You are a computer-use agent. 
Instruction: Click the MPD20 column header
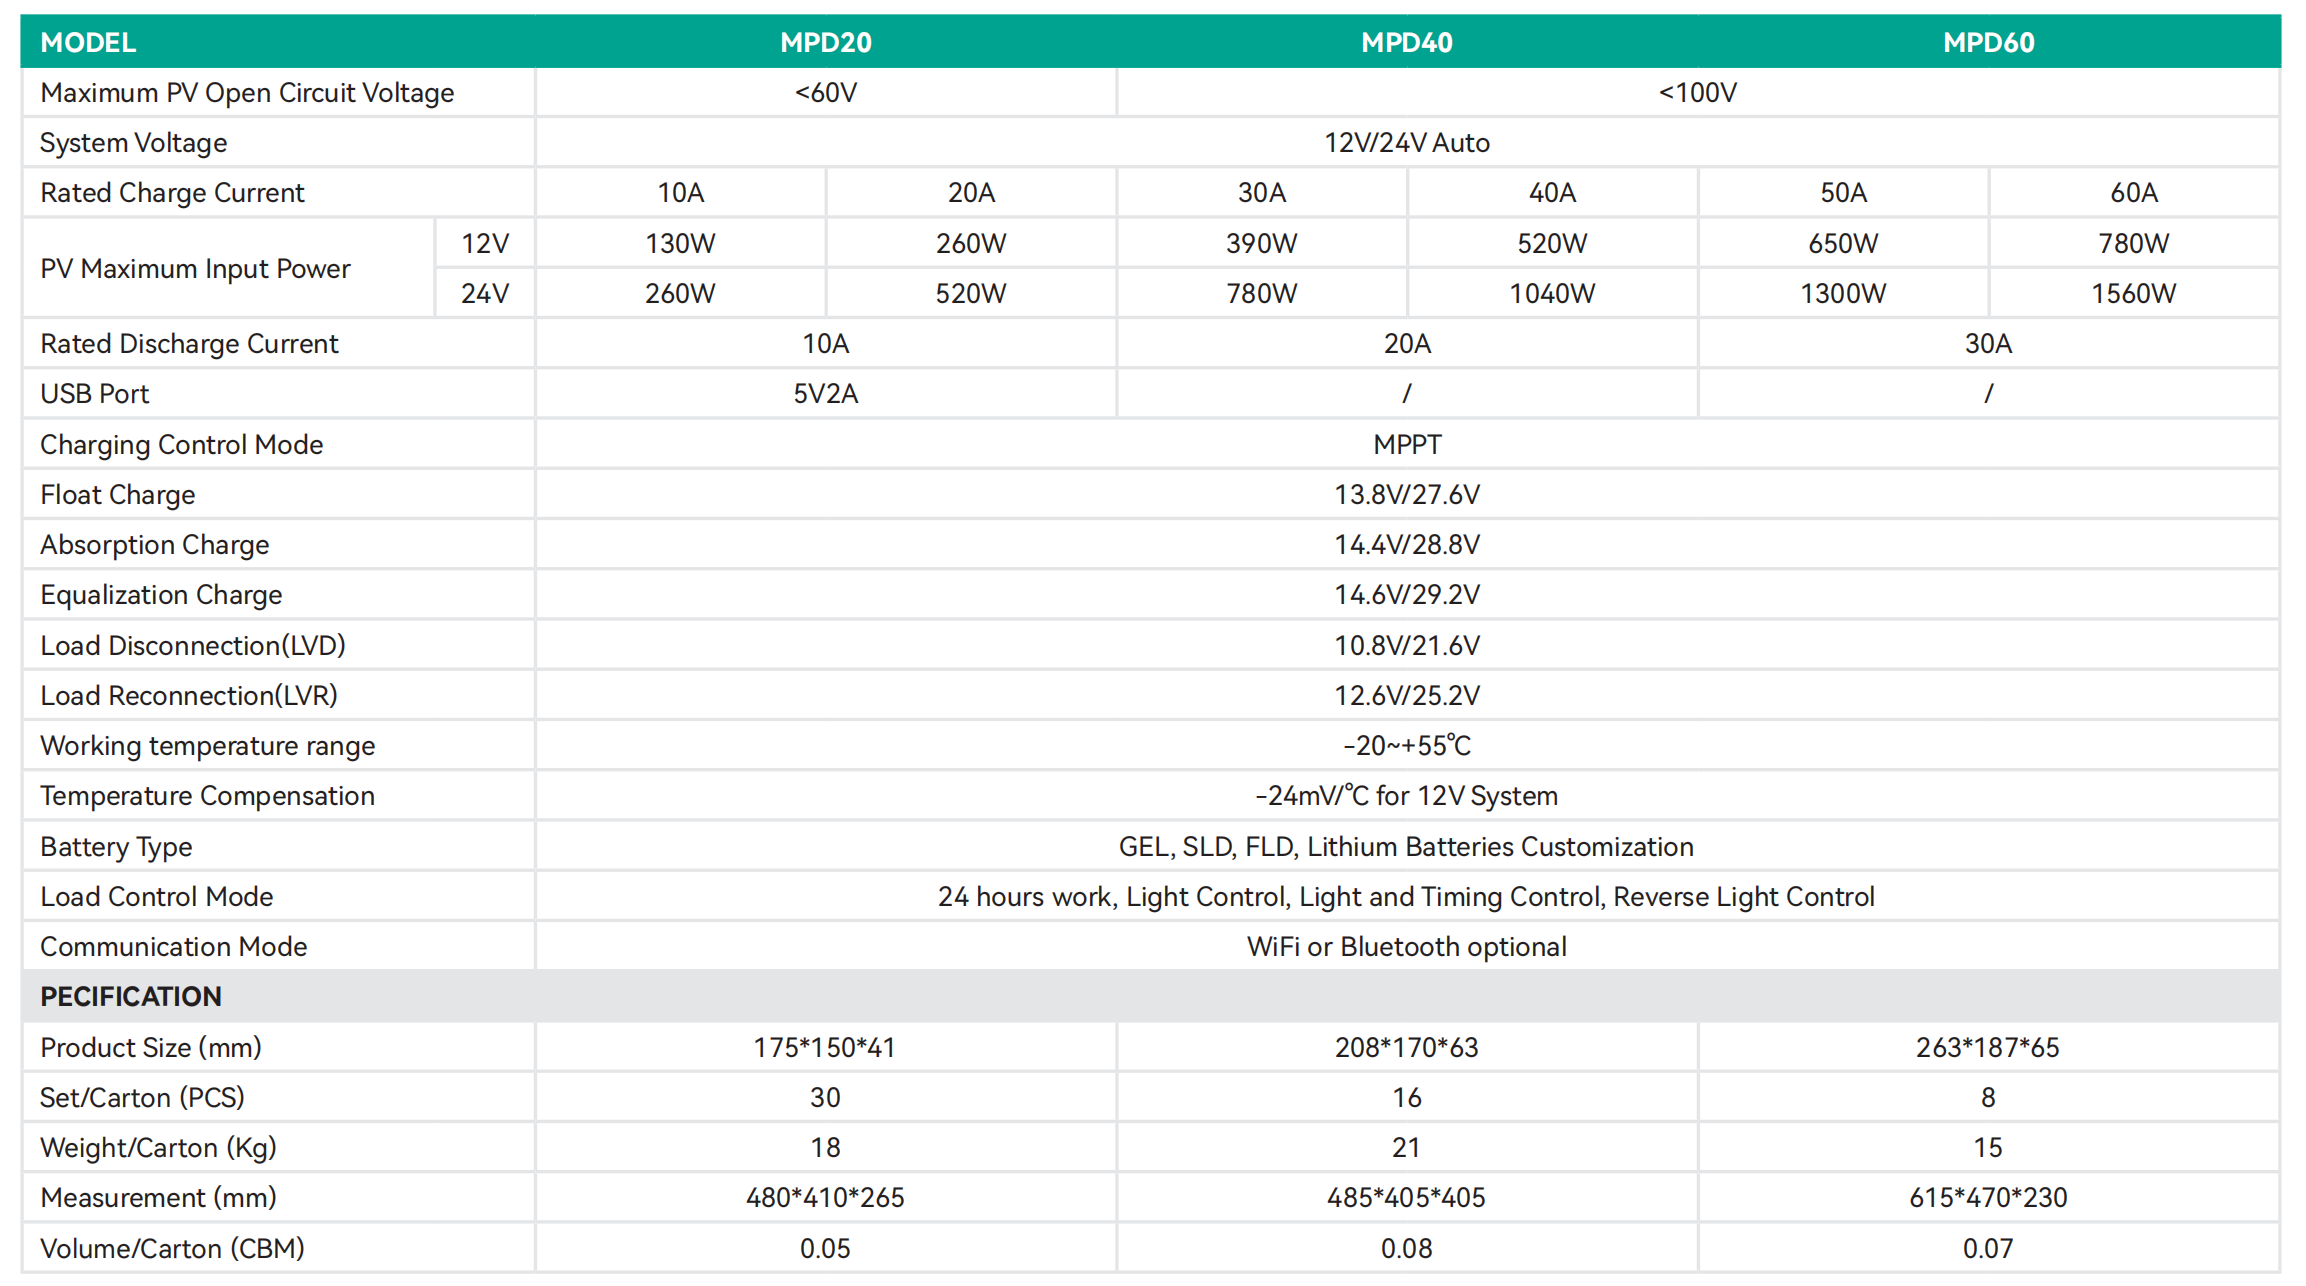pos(825,42)
